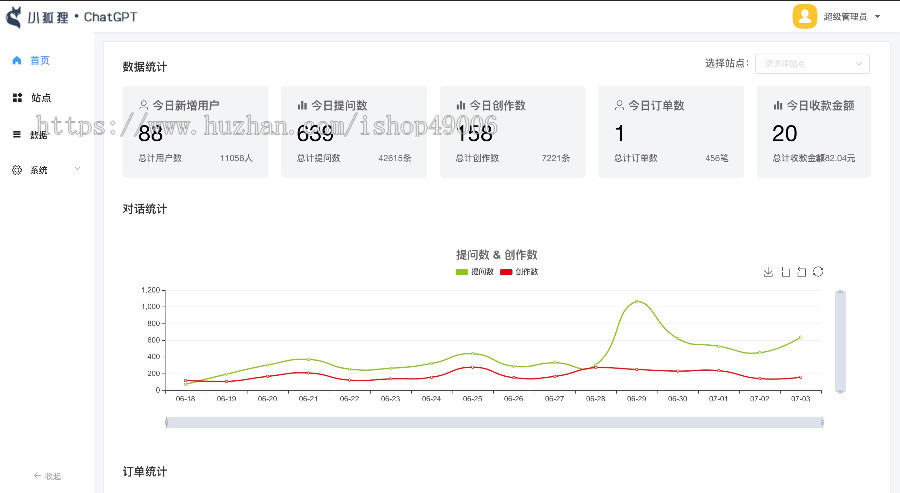The image size is (900, 493).
Task: Toggle the 提问数 legend series
Action: click(475, 272)
